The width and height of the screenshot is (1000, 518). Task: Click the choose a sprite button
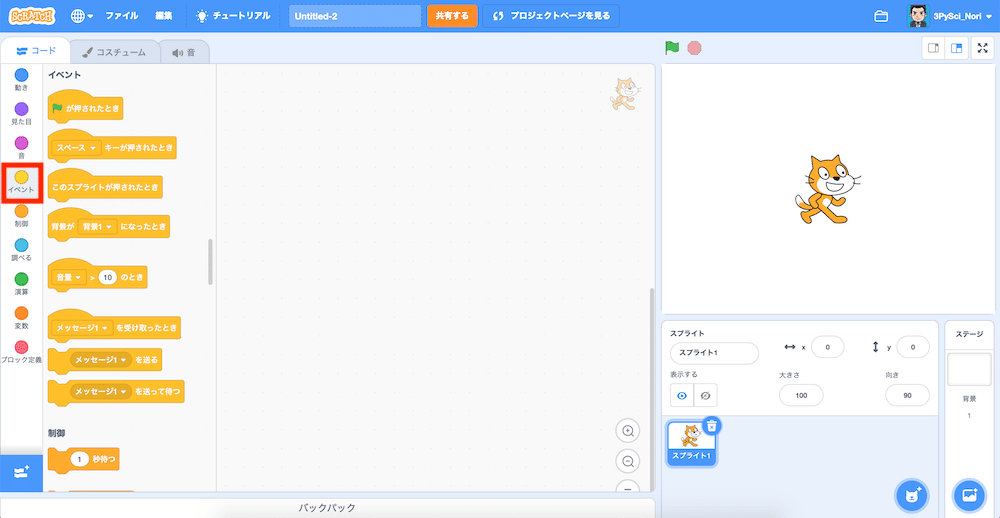pos(912,494)
